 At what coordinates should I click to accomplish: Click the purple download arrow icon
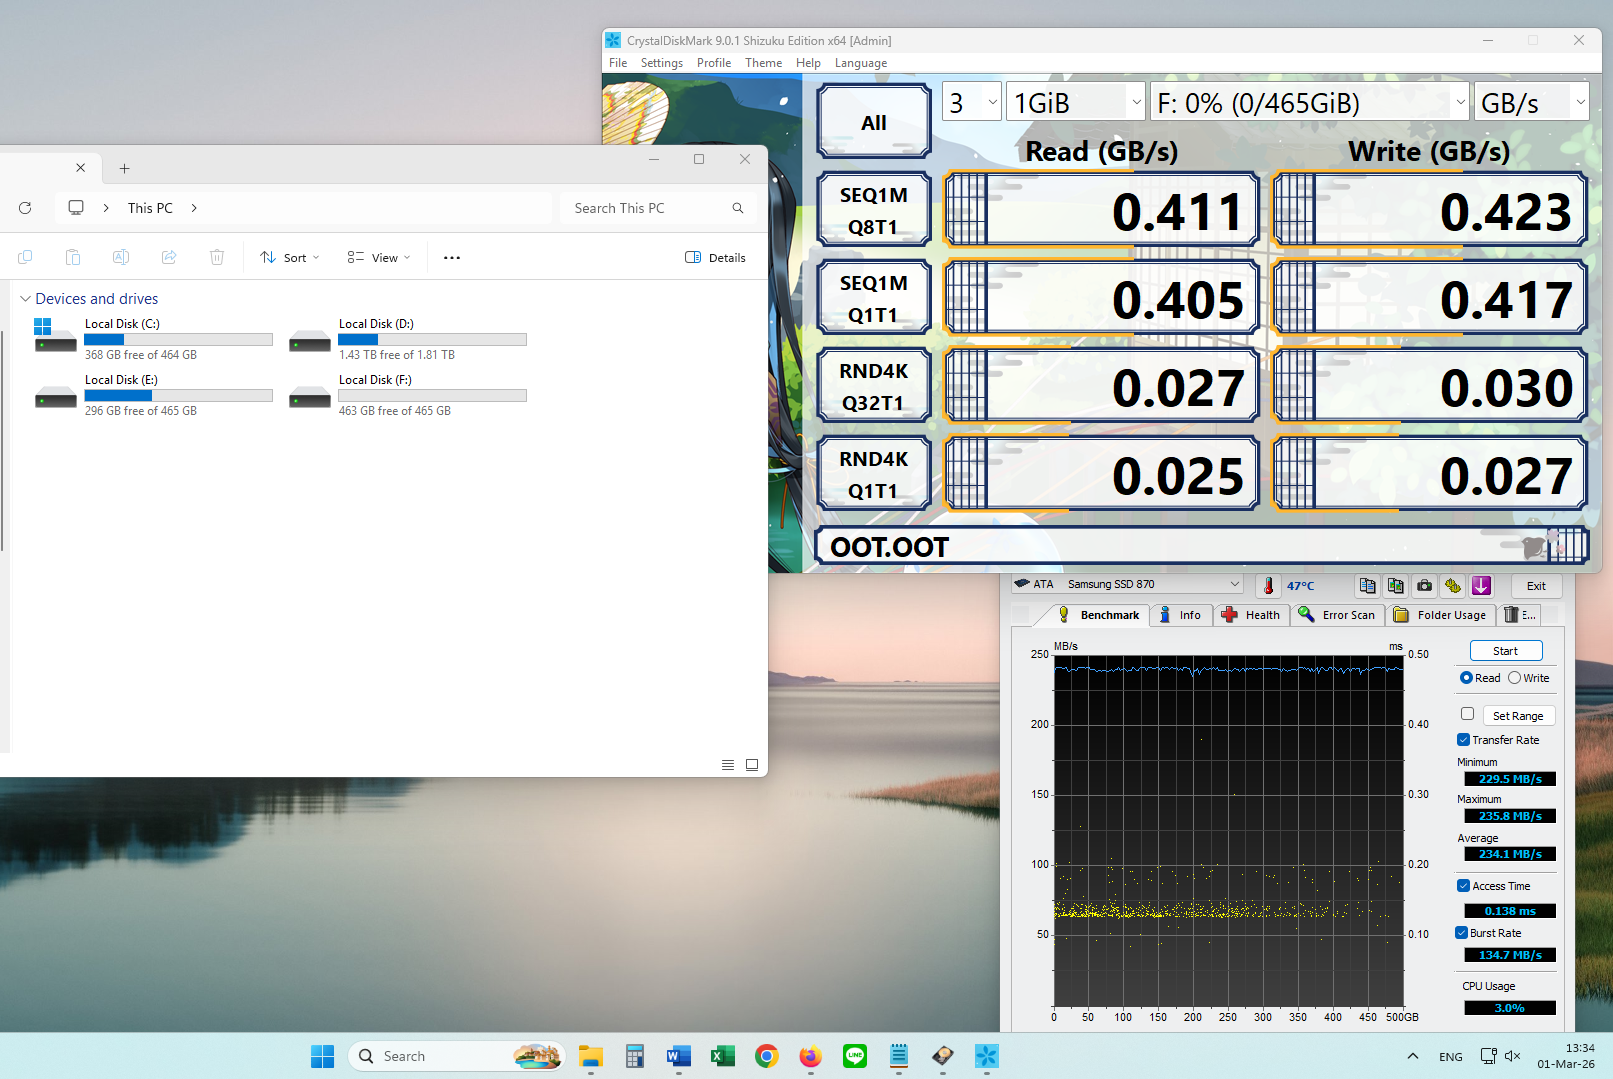(1481, 586)
